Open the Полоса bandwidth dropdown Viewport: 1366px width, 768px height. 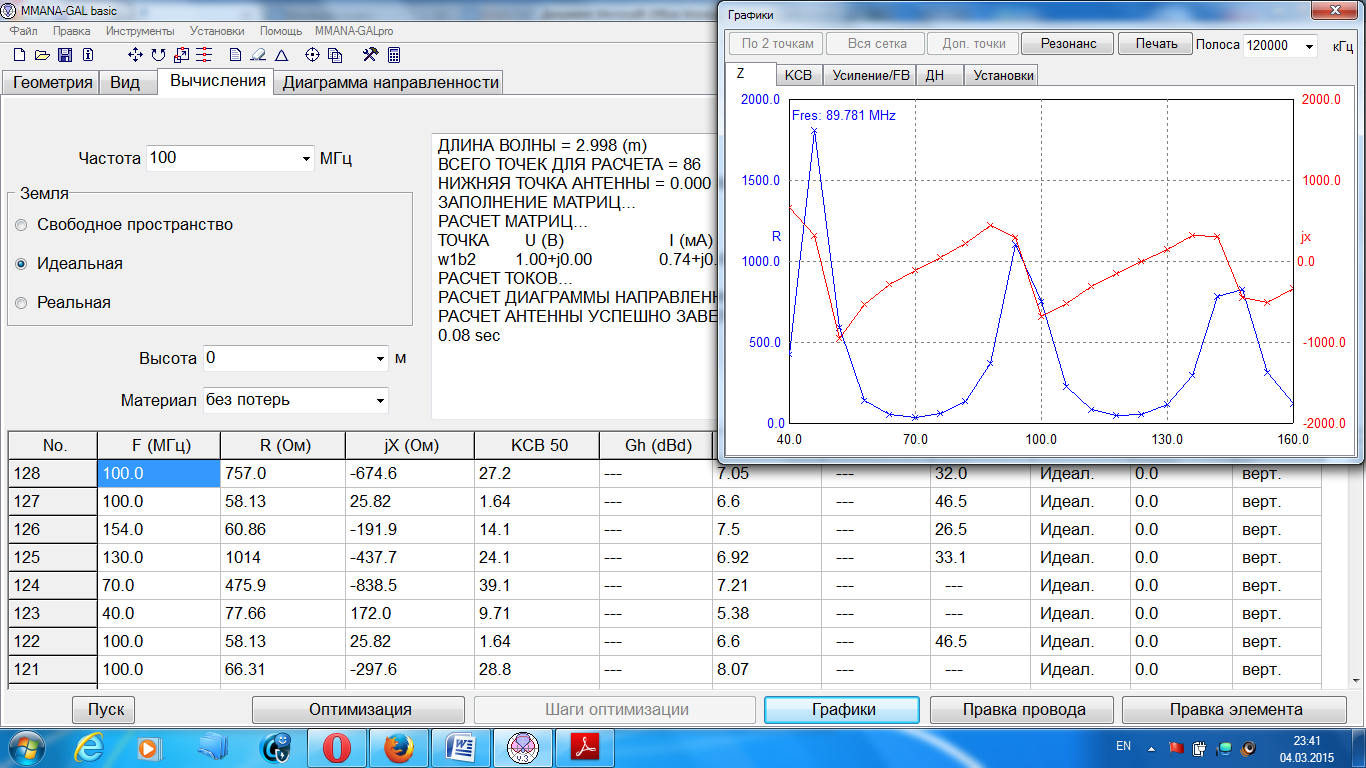[1309, 46]
